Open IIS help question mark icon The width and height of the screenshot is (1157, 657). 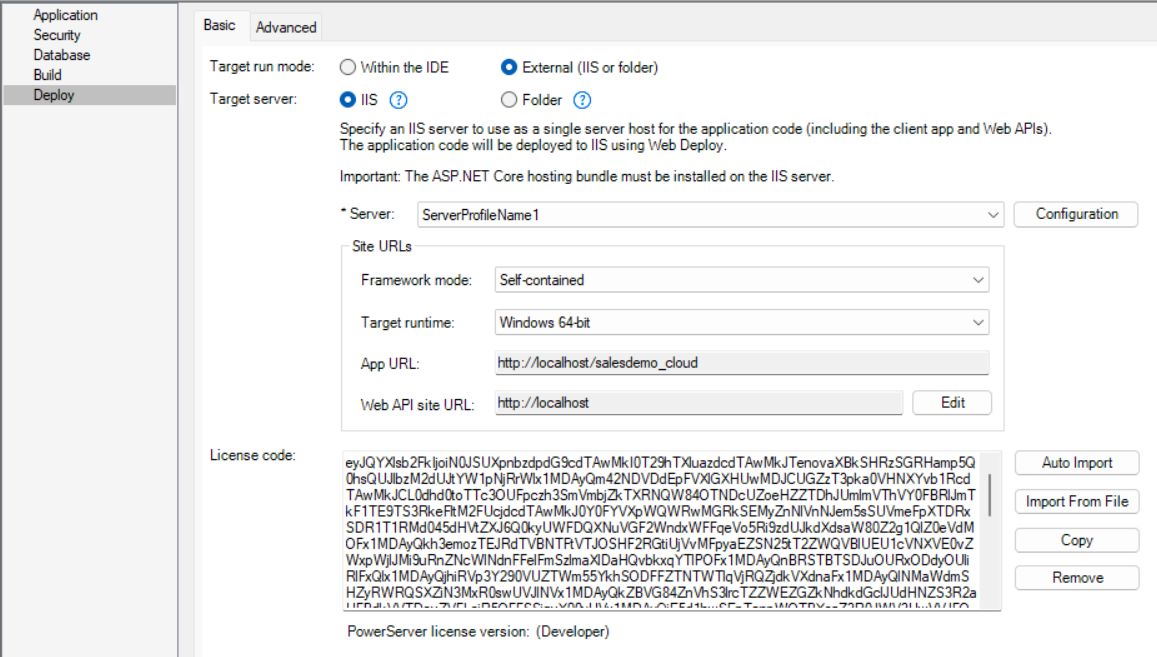pos(398,100)
